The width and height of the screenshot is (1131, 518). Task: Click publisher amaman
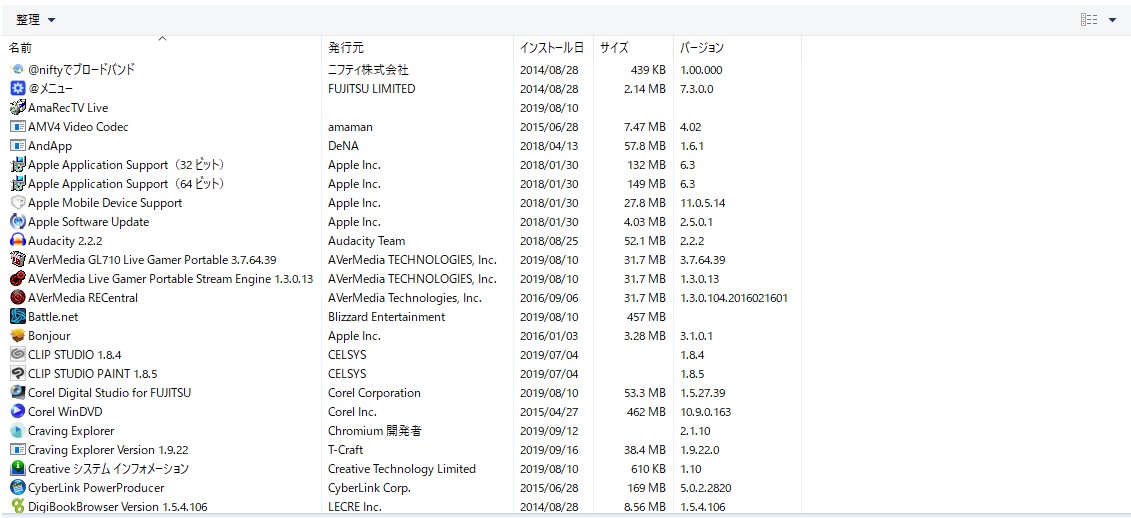pos(350,127)
